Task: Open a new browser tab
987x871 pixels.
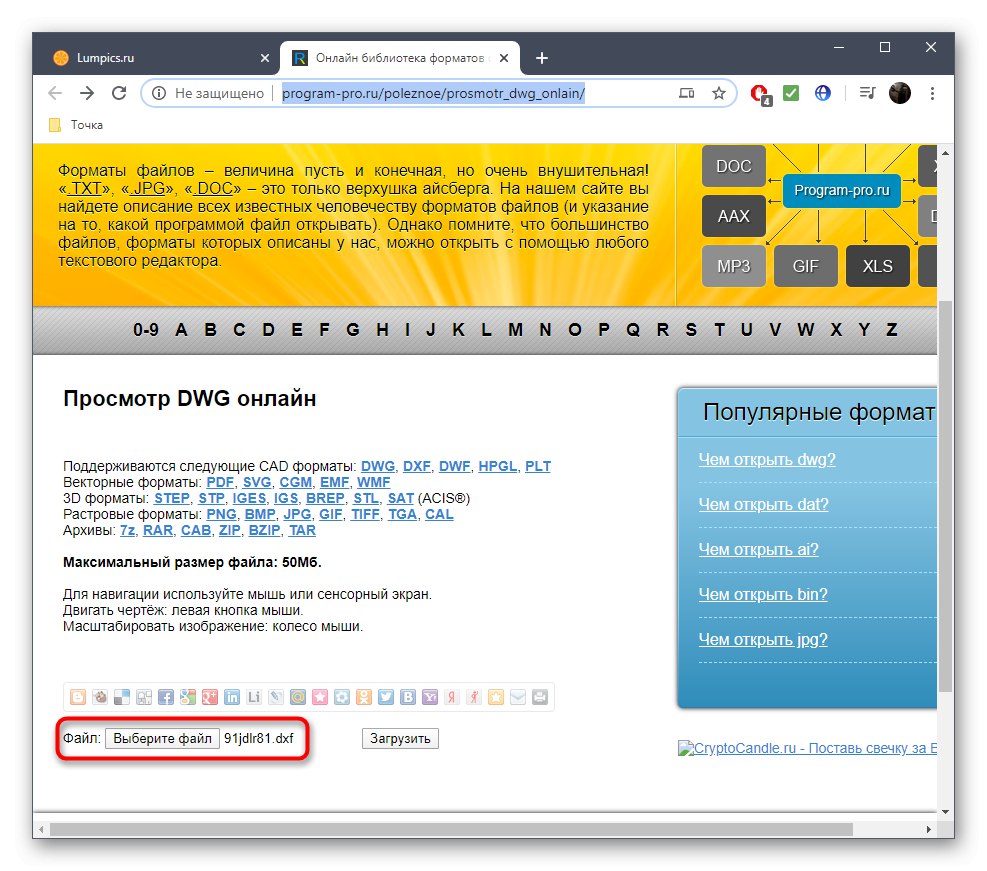Action: coord(542,58)
